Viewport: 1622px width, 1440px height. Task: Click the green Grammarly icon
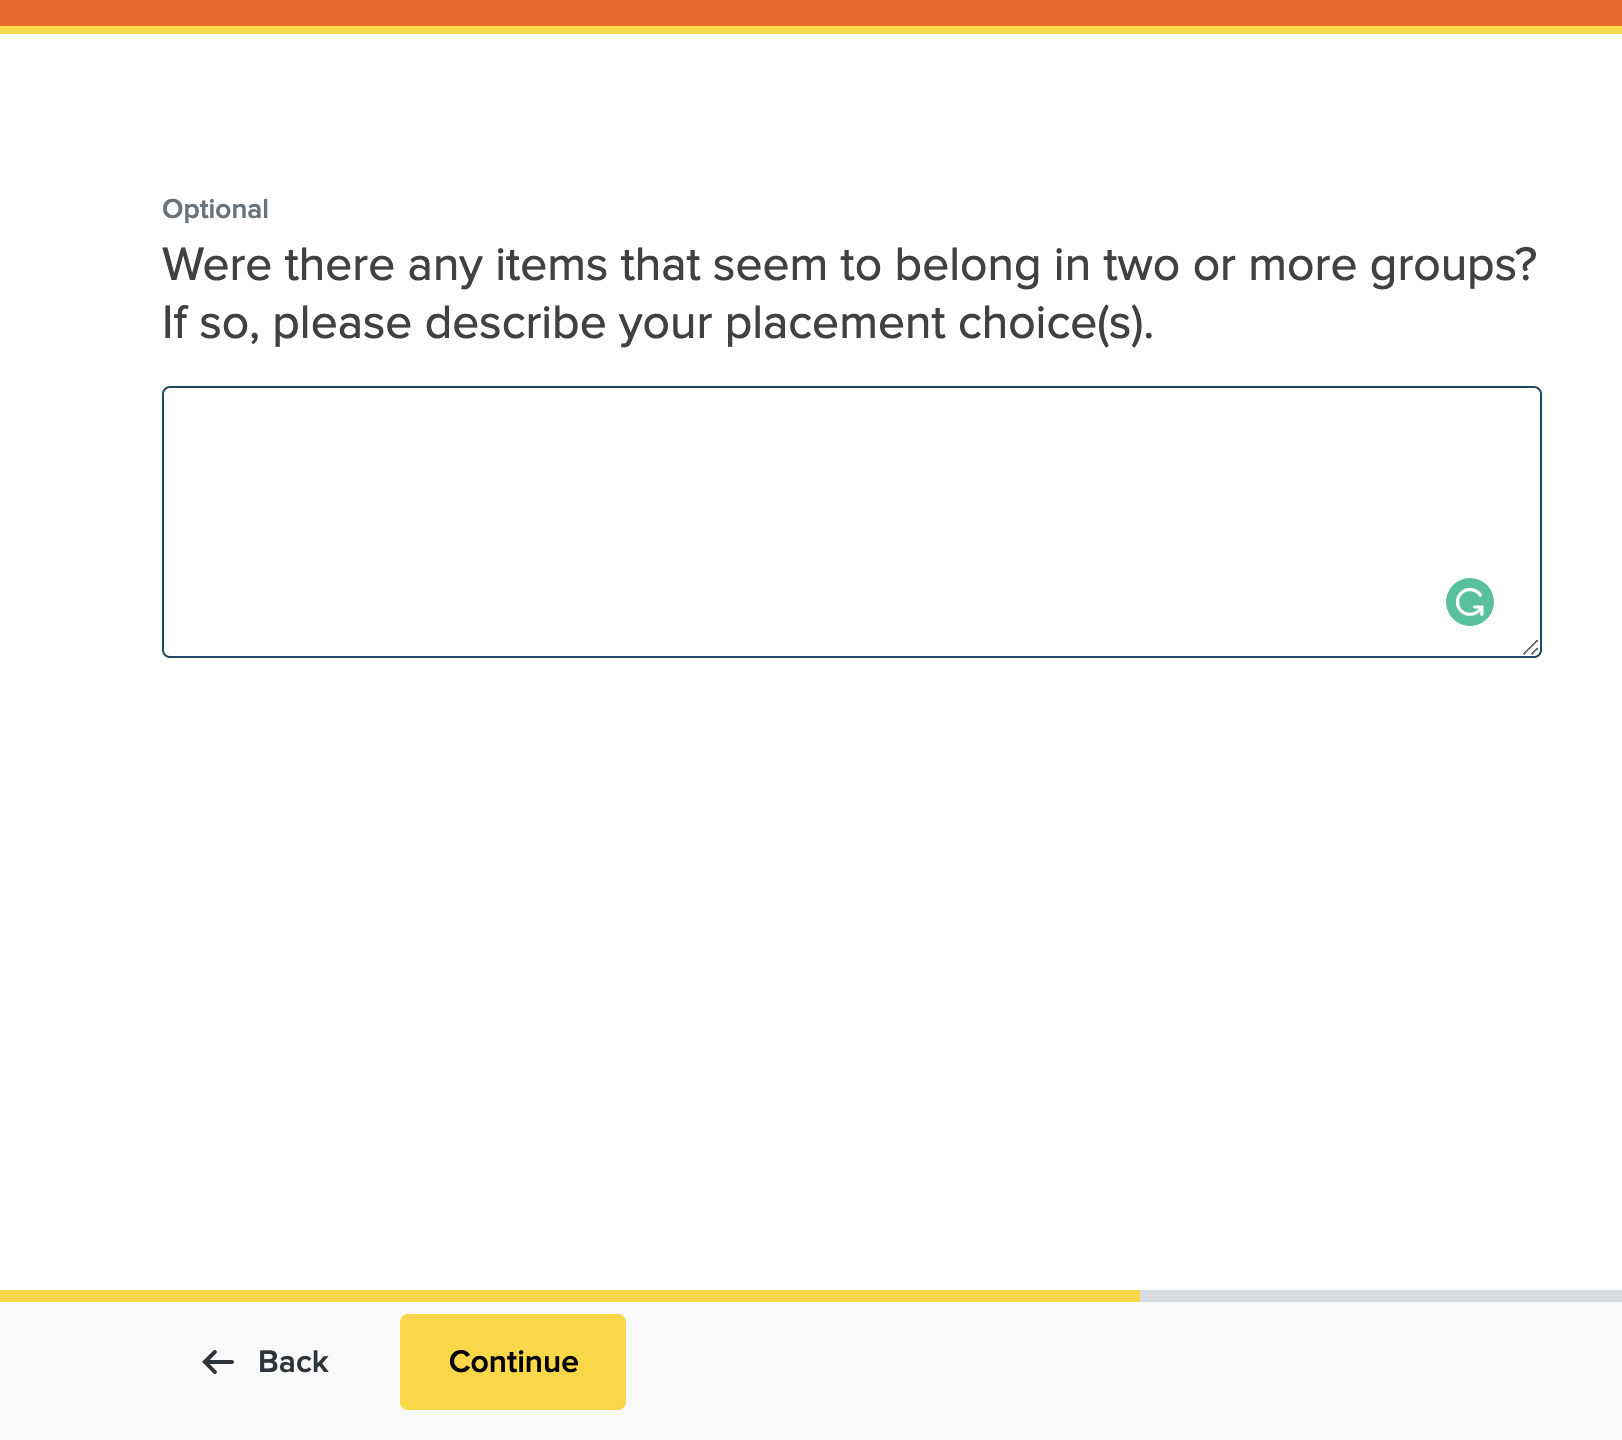[1469, 602]
